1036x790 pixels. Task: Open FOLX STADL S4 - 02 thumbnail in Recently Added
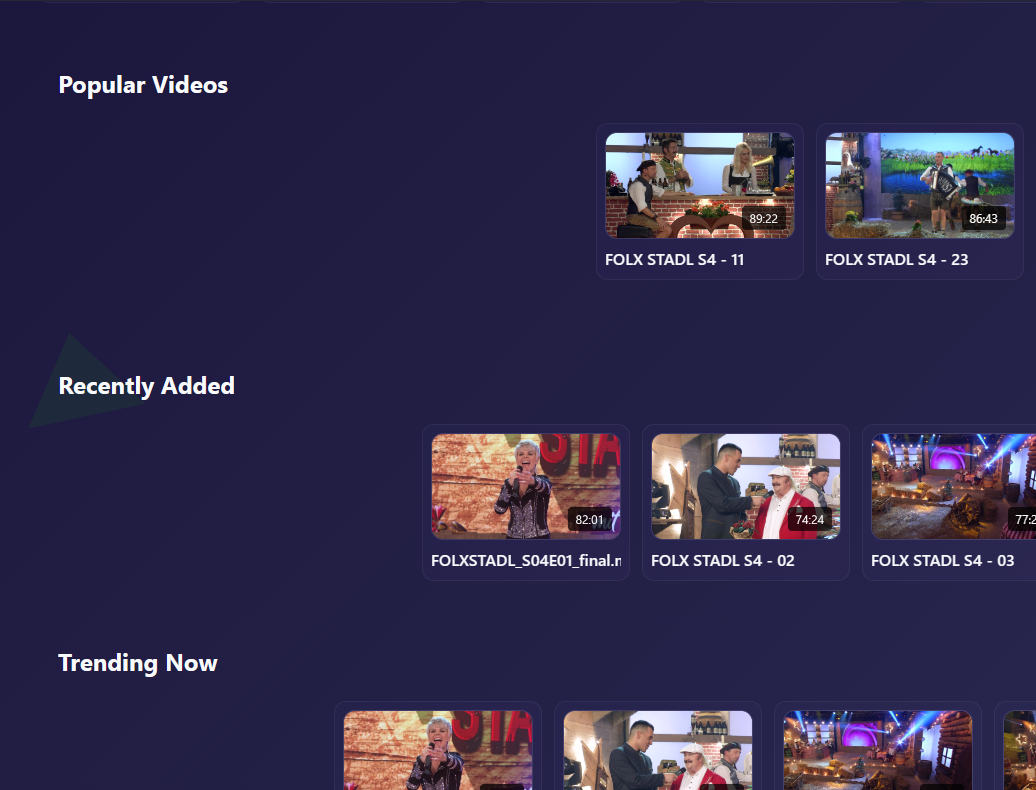pos(746,486)
